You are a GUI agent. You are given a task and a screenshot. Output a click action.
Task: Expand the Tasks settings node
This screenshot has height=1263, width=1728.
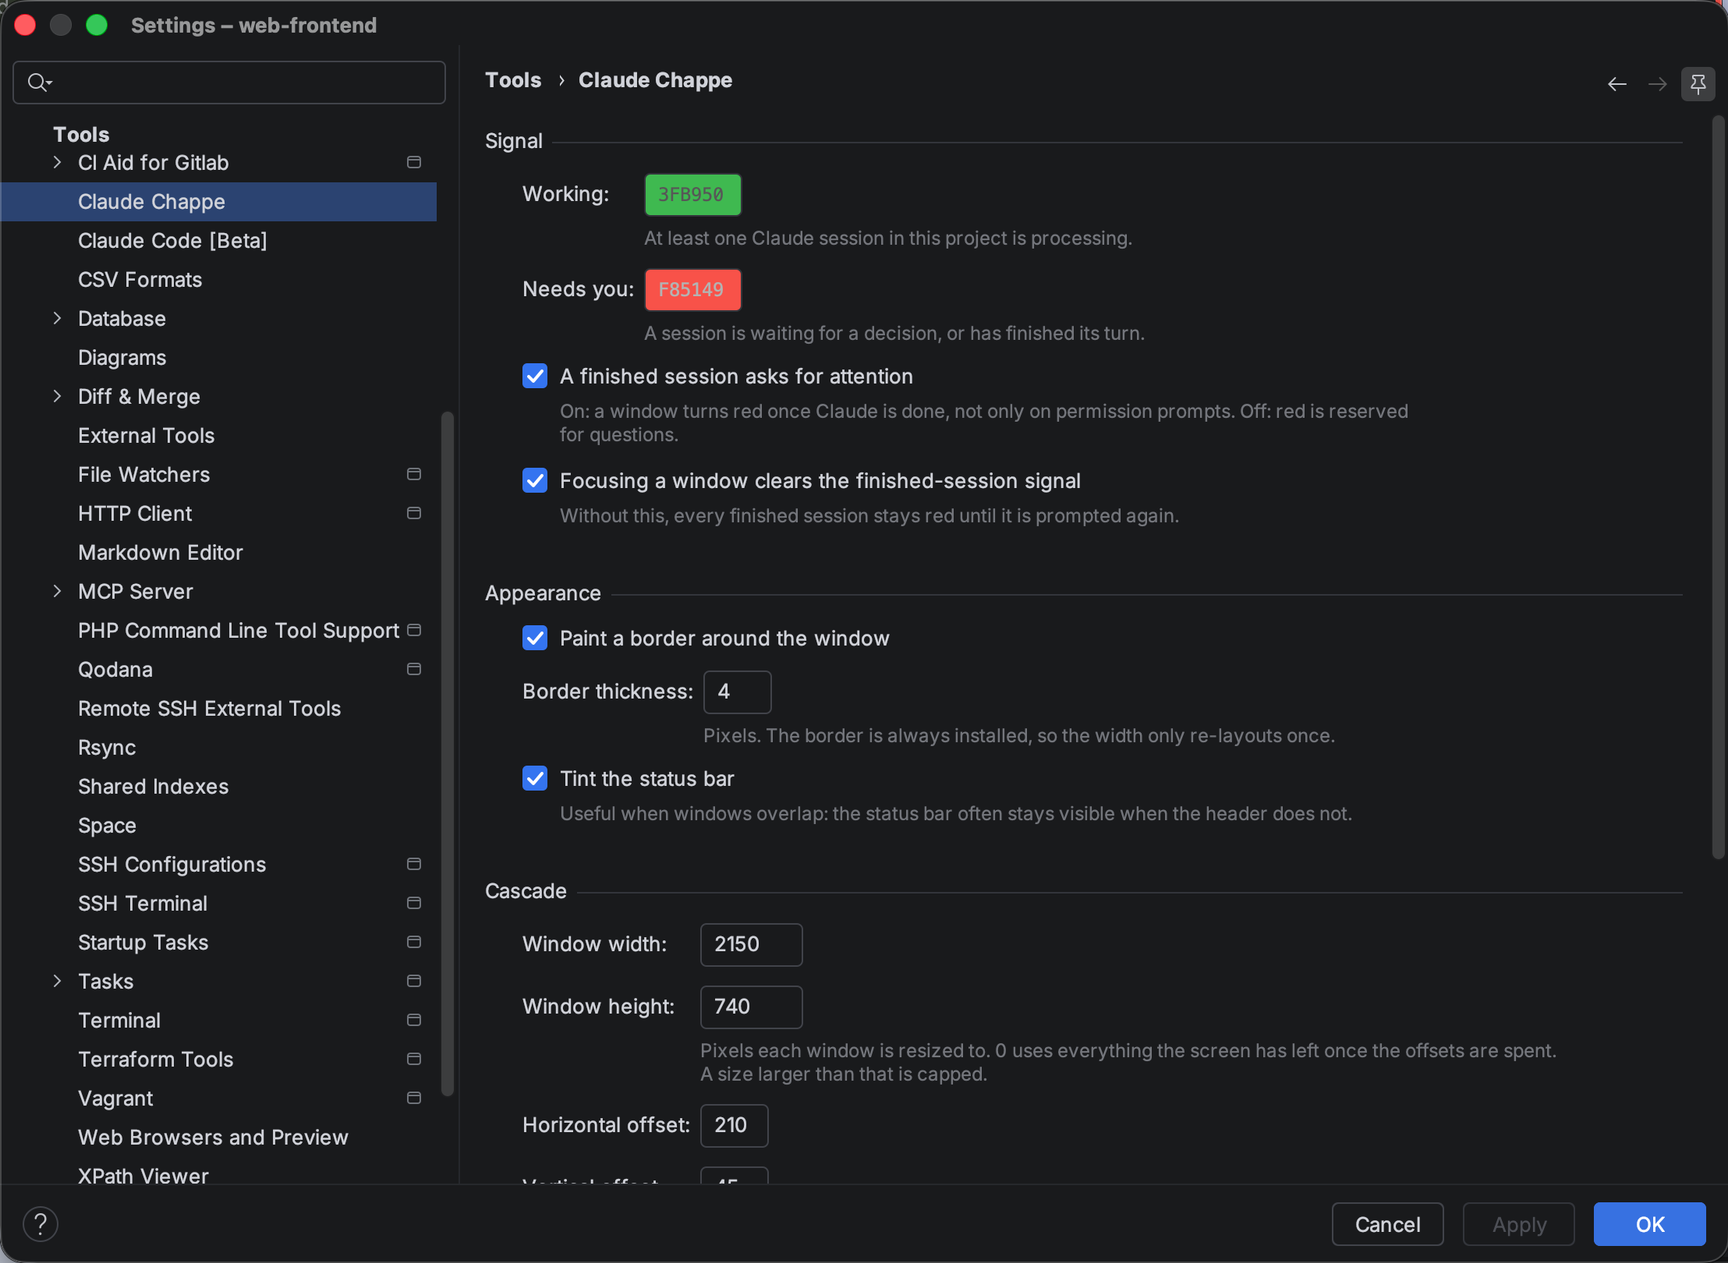(57, 981)
